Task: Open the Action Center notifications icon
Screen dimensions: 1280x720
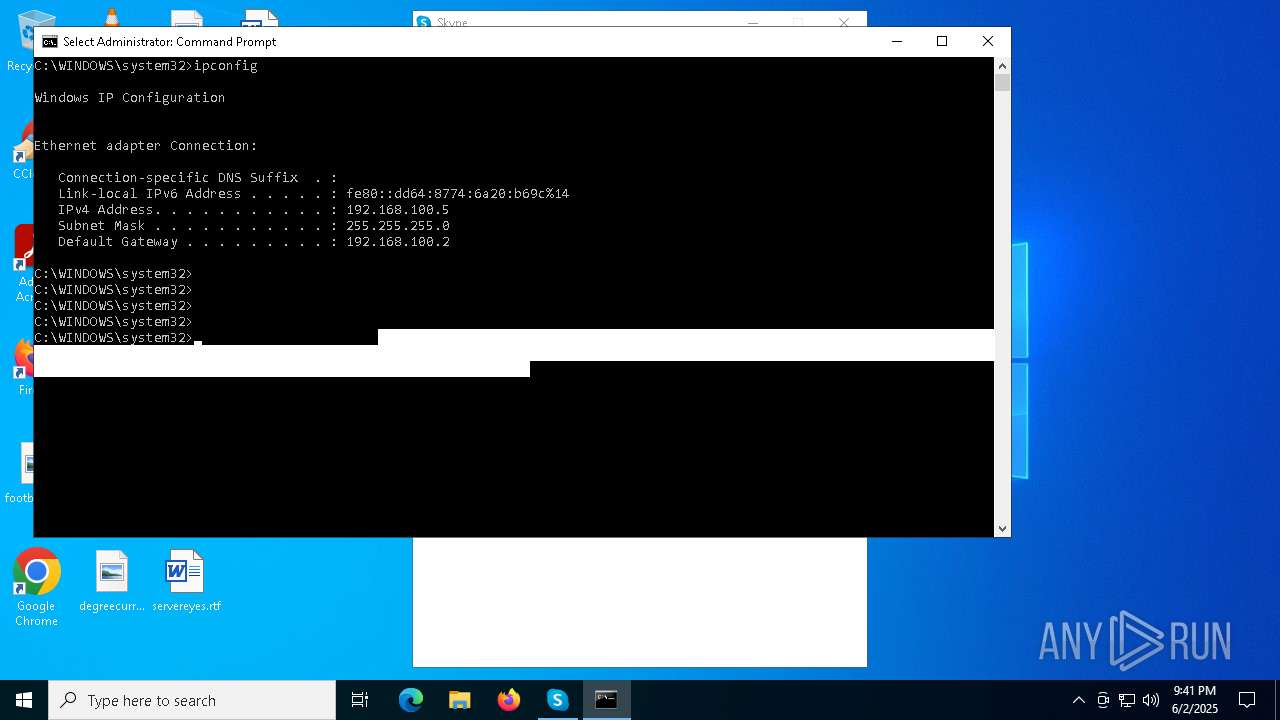Action: pos(1247,700)
